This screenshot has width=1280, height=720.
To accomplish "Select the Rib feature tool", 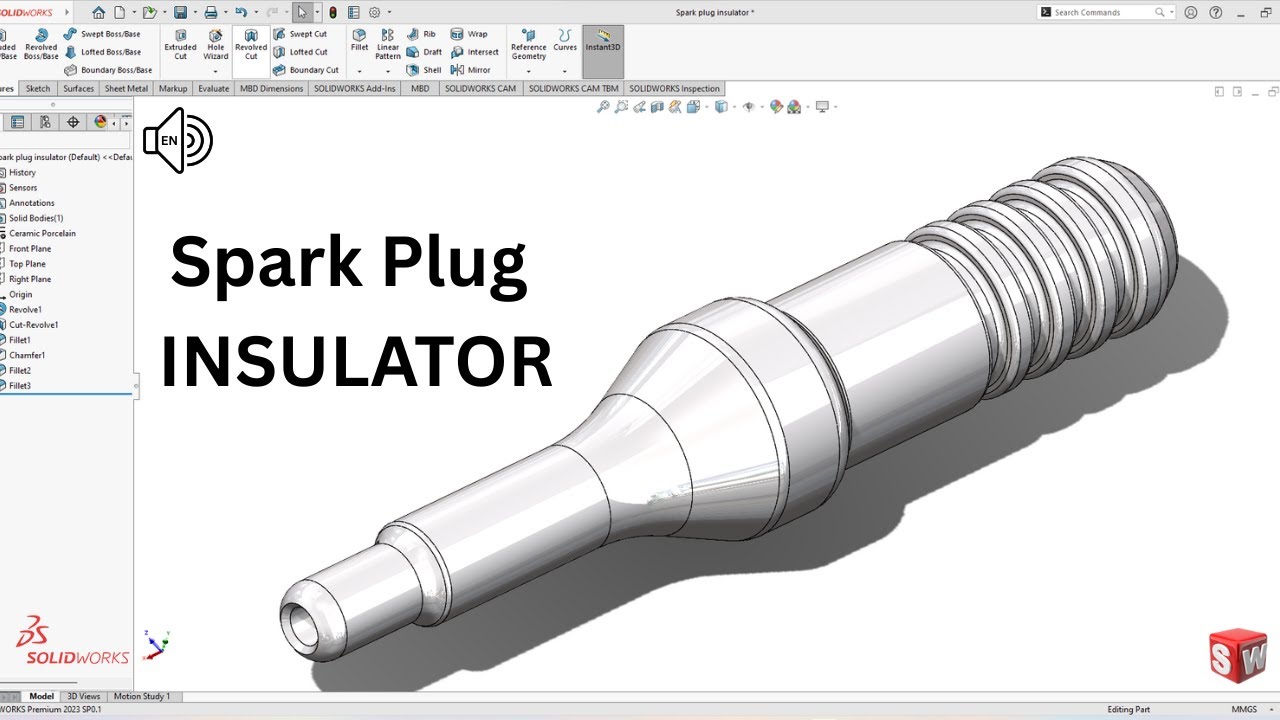I will 421,34.
